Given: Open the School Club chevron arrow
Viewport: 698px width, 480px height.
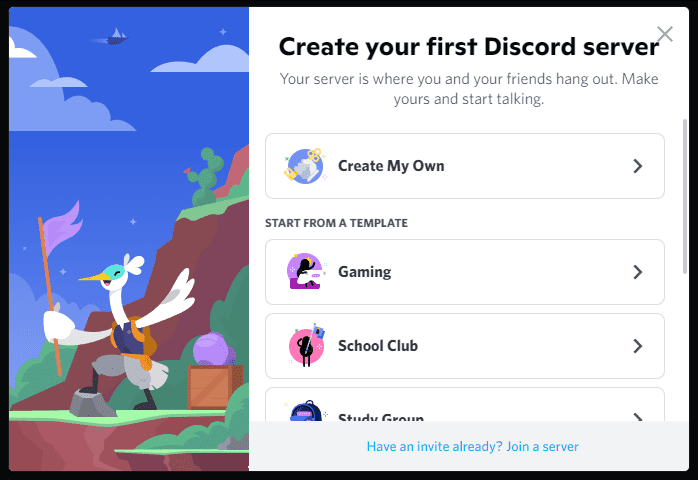Looking at the screenshot, I should tap(637, 346).
